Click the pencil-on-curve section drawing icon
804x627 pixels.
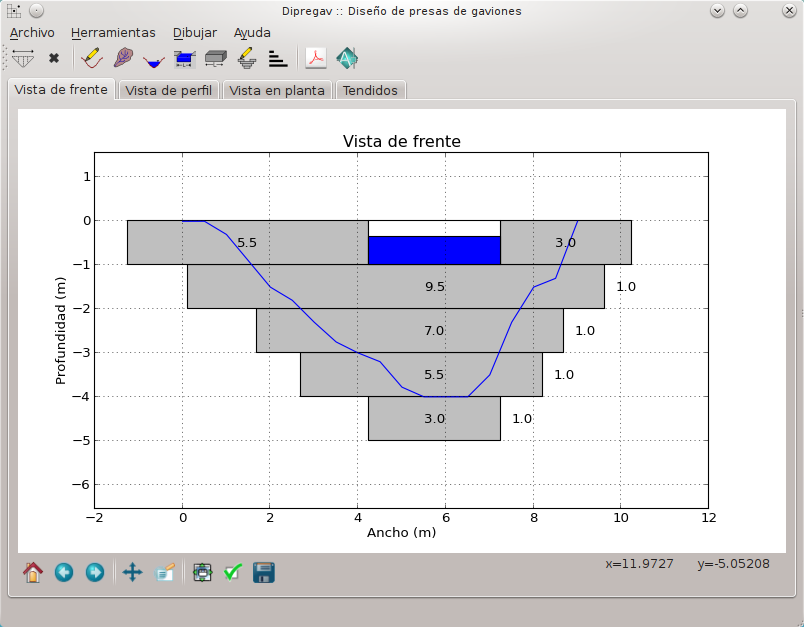click(92, 58)
